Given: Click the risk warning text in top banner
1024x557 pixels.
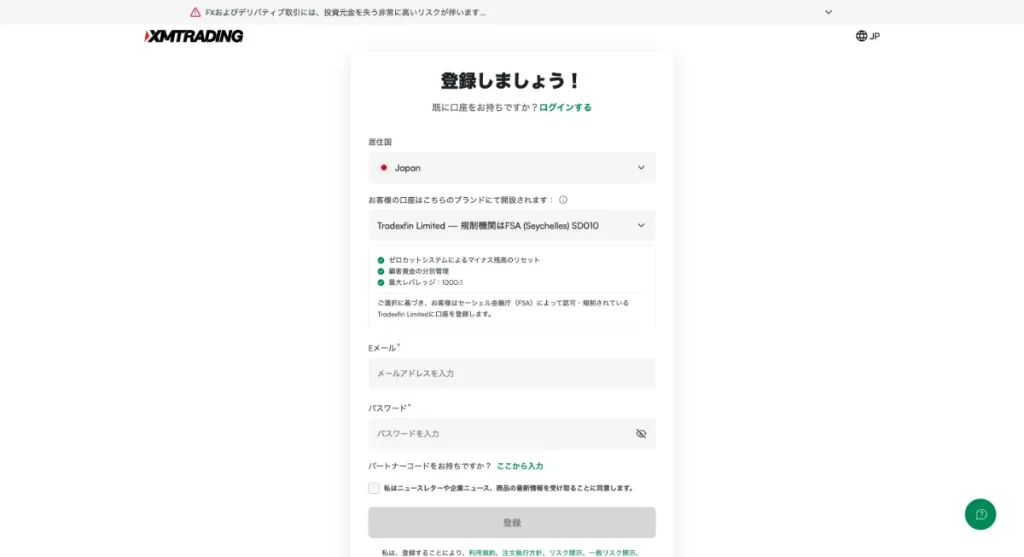Looking at the screenshot, I should tap(345, 12).
